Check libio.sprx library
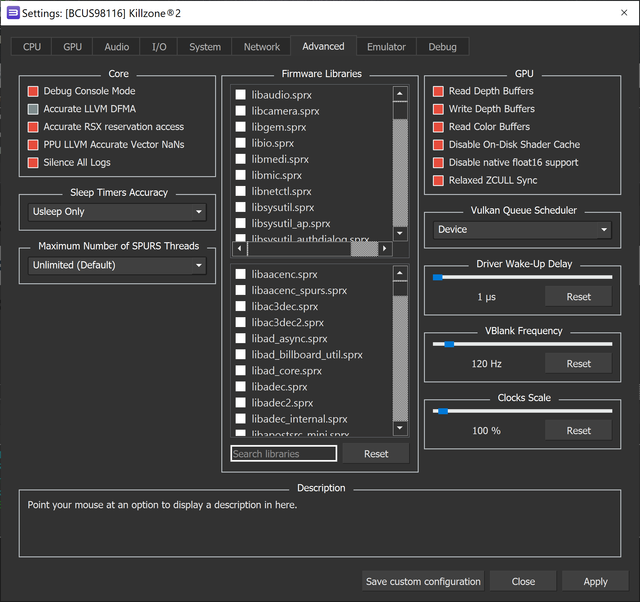Viewport: 640px width, 602px height. 241,143
